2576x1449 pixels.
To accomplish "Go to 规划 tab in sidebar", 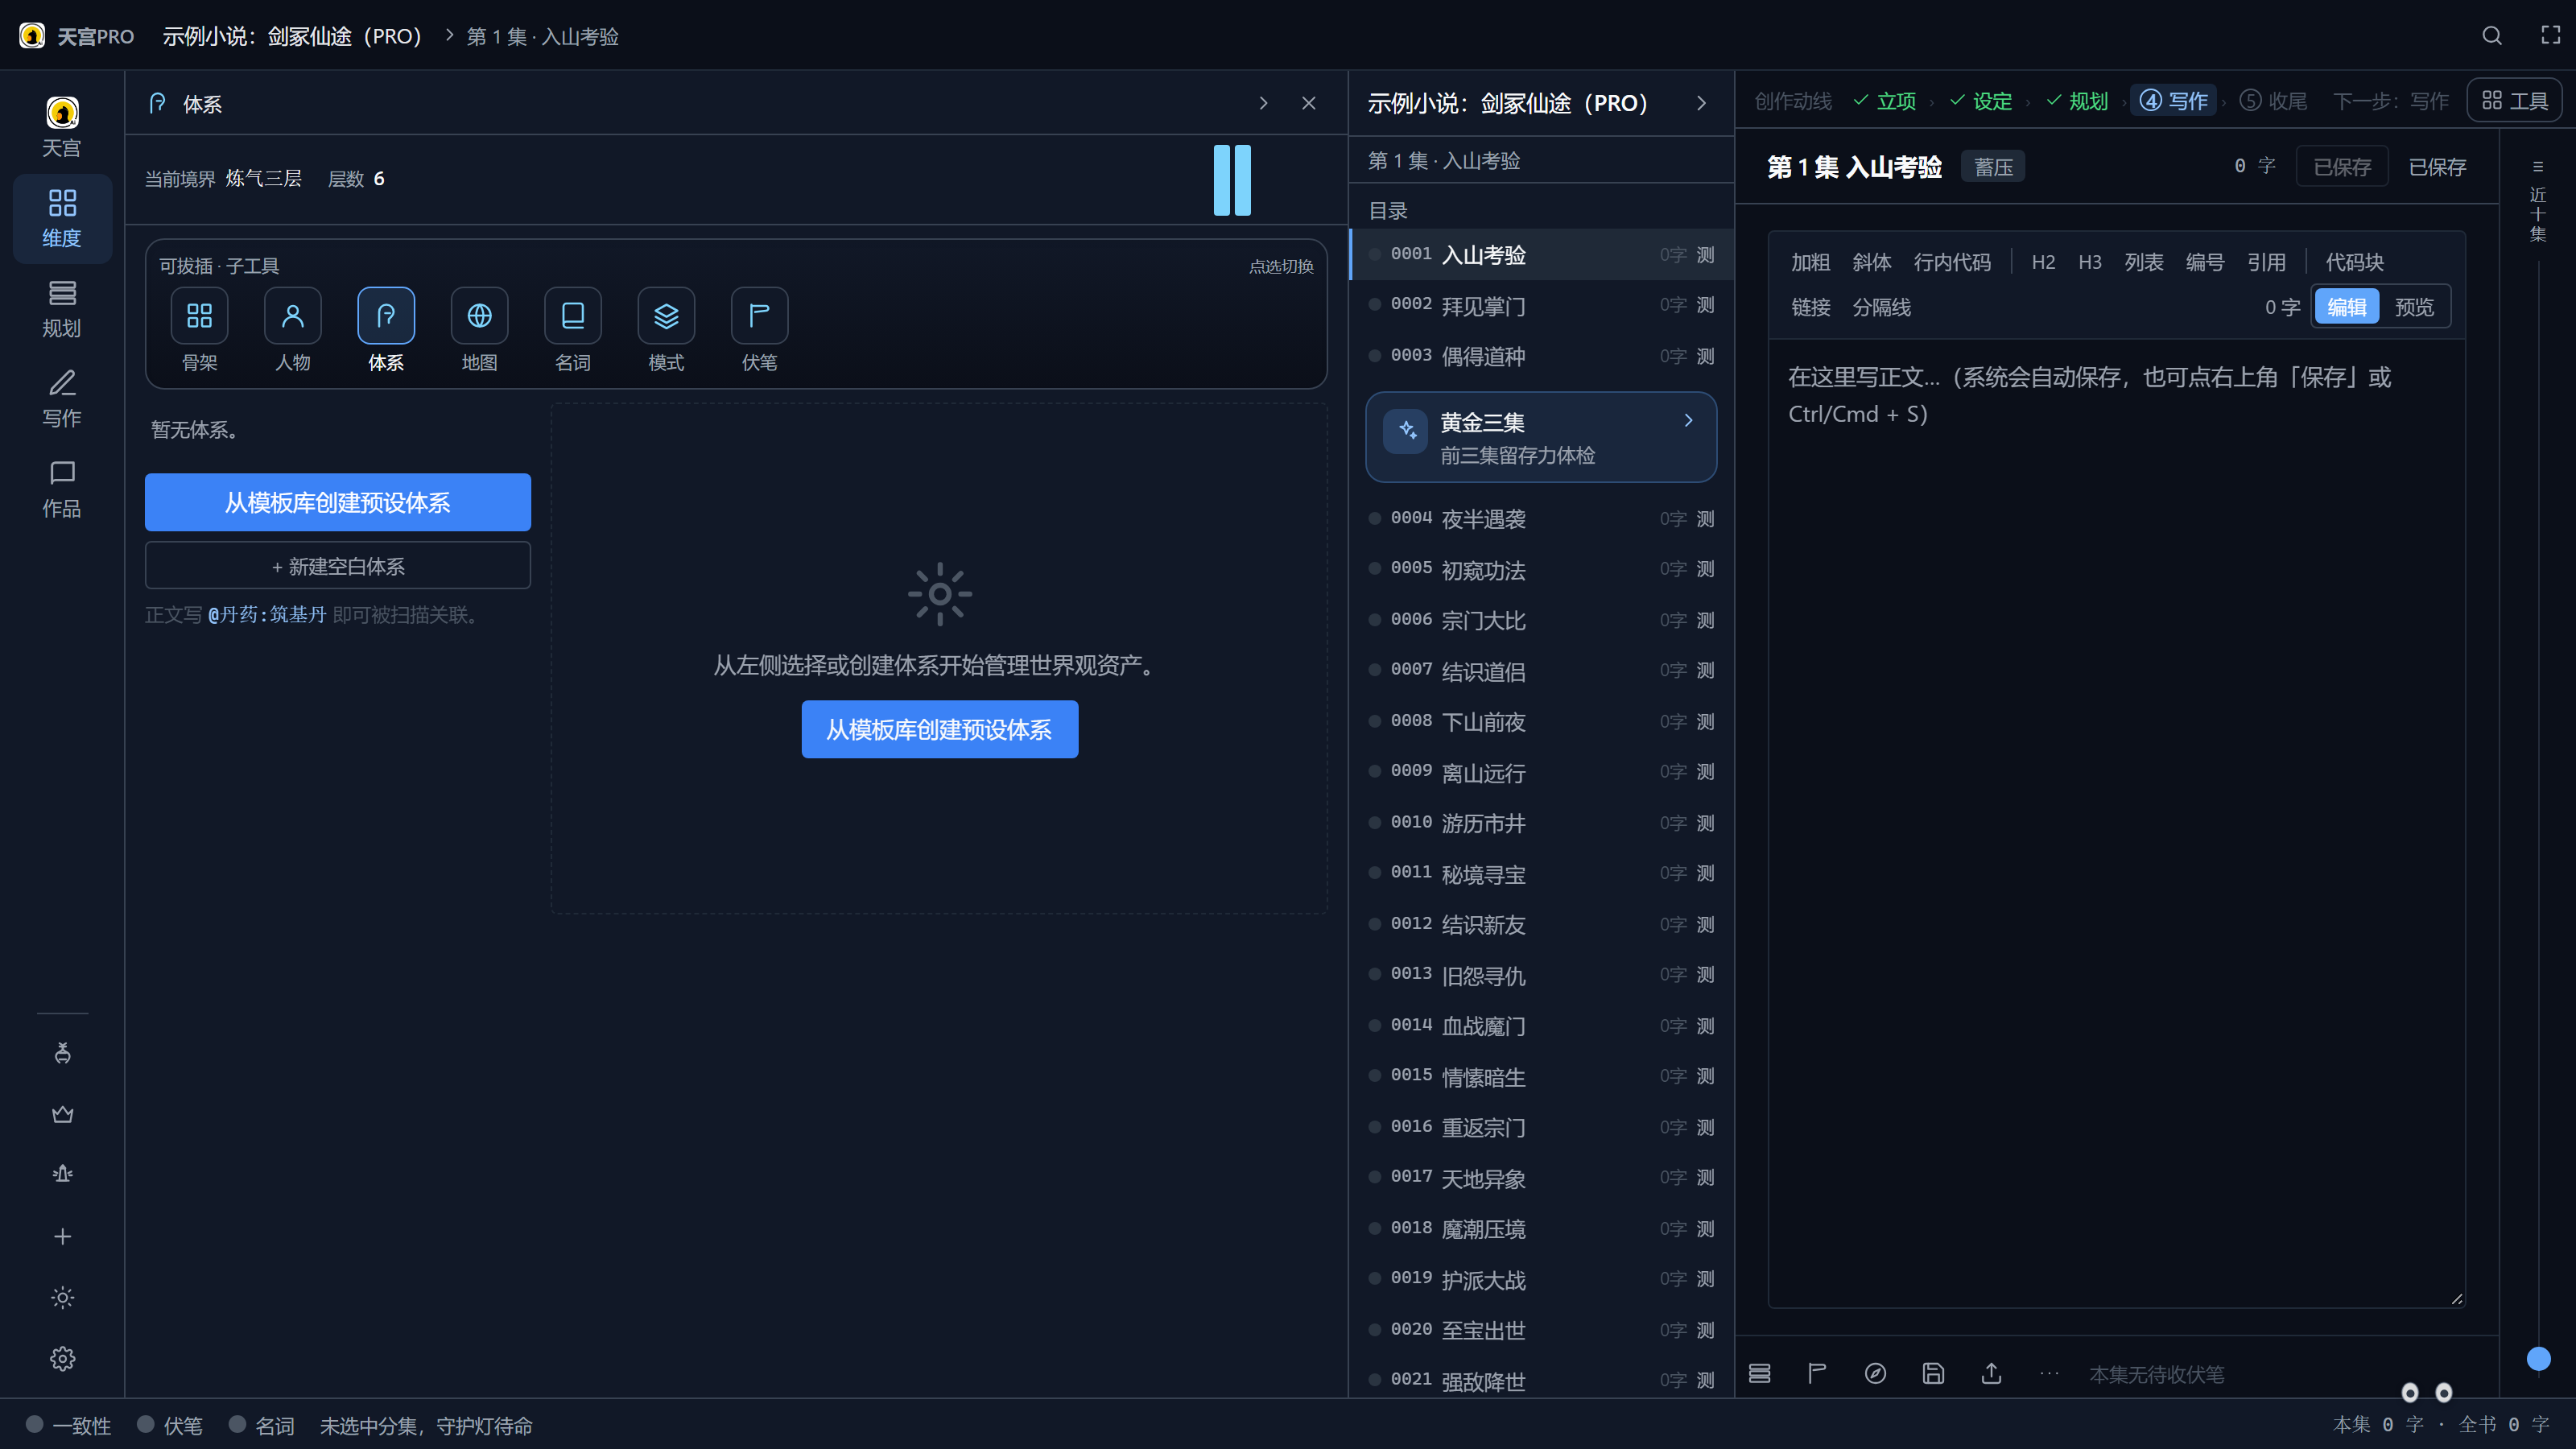I will pyautogui.click(x=62, y=309).
